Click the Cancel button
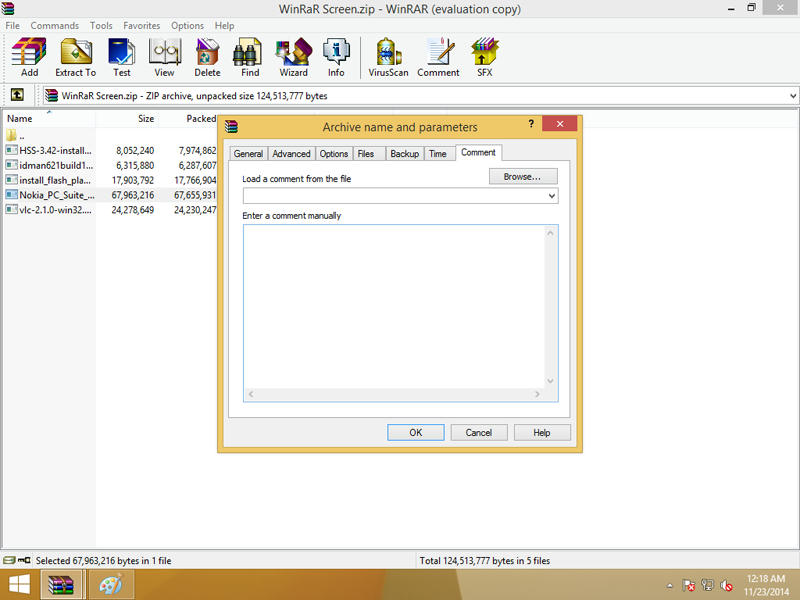 [x=479, y=433]
